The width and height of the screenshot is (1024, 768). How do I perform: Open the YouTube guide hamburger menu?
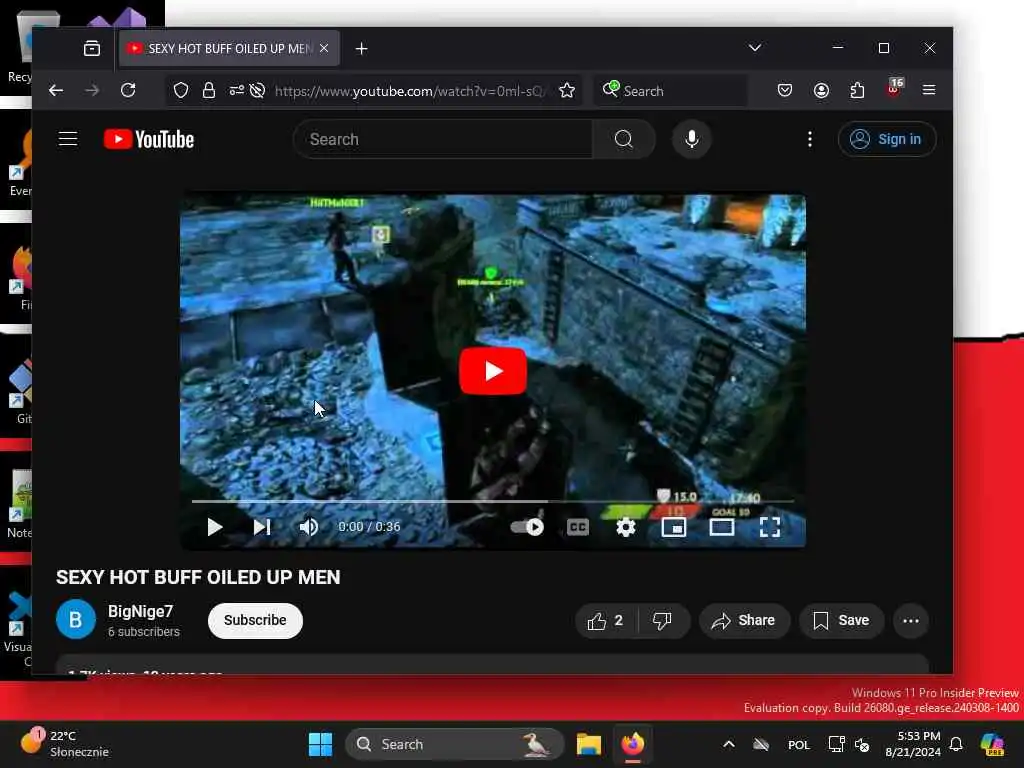(x=68, y=139)
